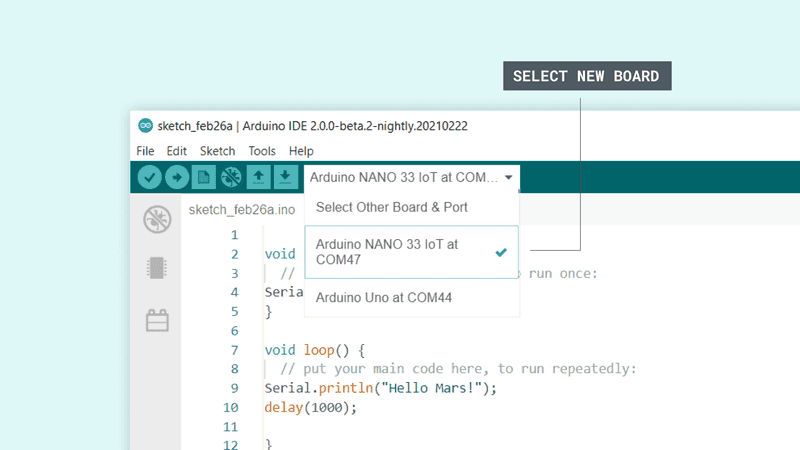The height and width of the screenshot is (450, 800).
Task: Open the Library Manager sidebar icon
Action: [x=157, y=320]
